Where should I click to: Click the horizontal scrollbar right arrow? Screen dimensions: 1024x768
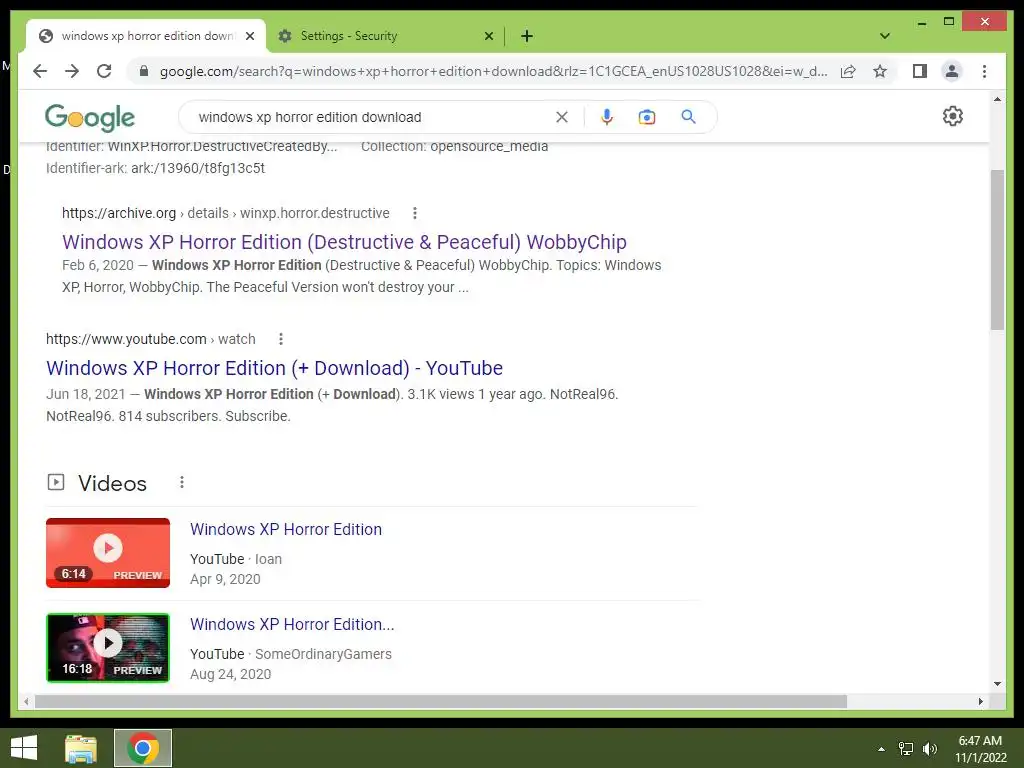pyautogui.click(x=981, y=701)
